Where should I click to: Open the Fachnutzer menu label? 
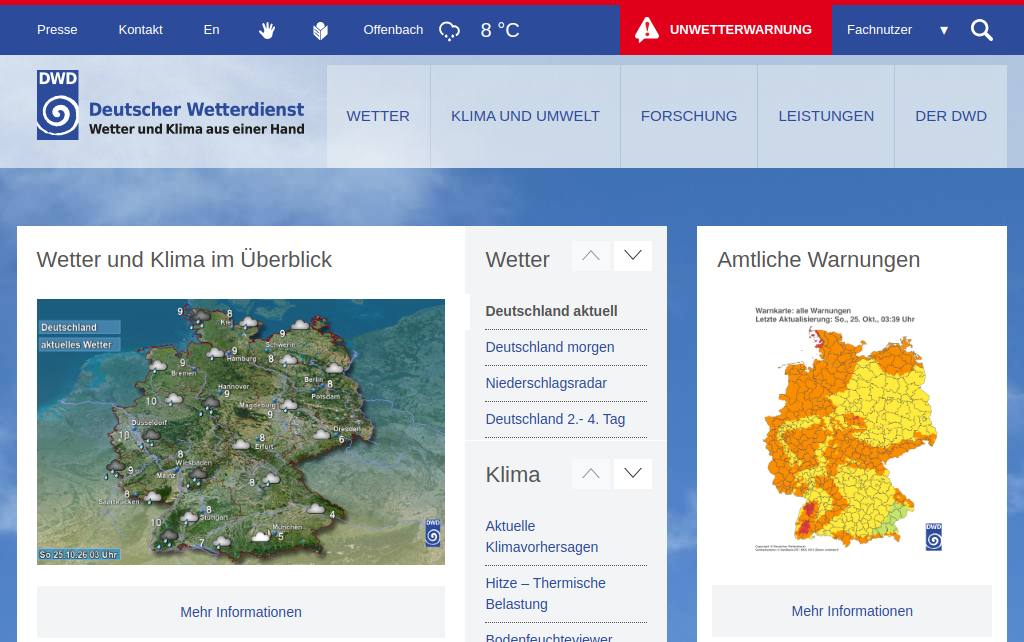pyautogui.click(x=879, y=30)
